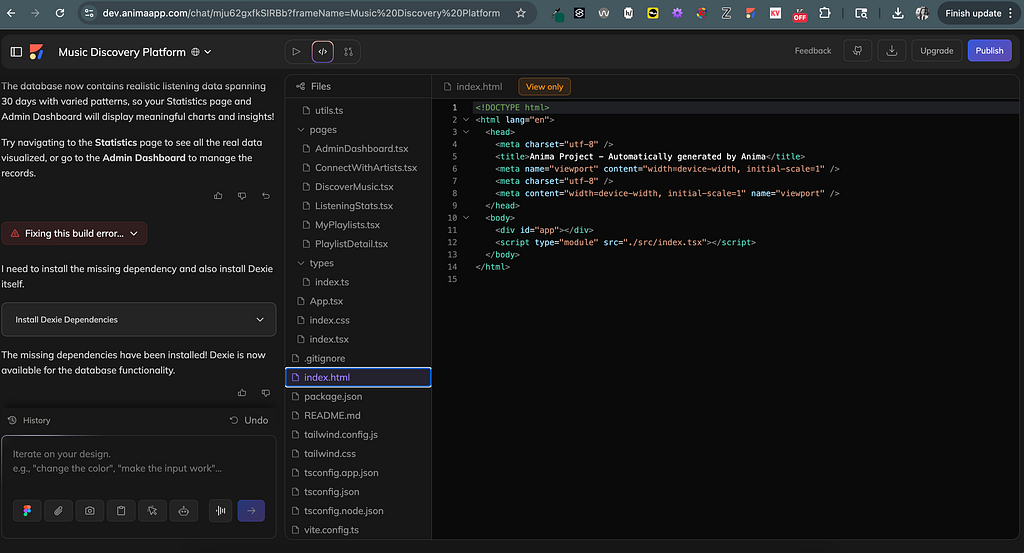Image resolution: width=1024 pixels, height=553 pixels.
Task: Expand the Fixing this build error item
Action: [x=74, y=234]
